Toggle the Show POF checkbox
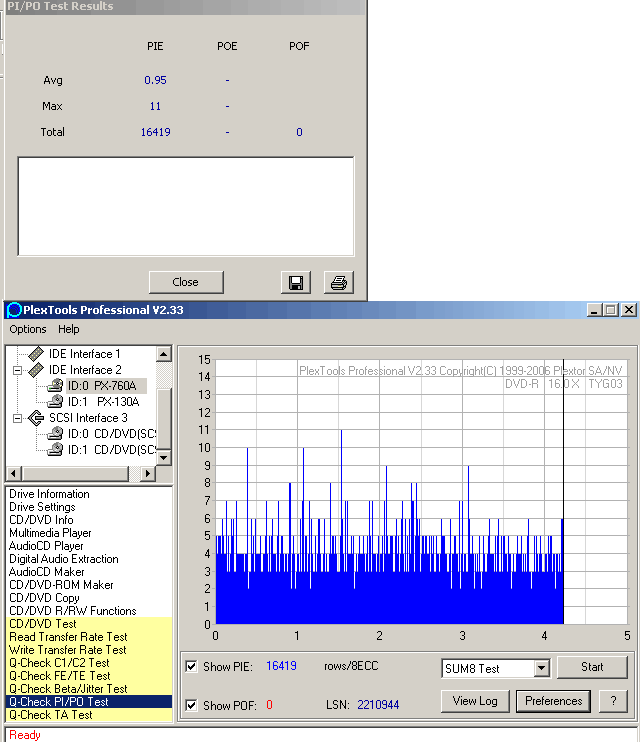The height and width of the screenshot is (742, 640). pyautogui.click(x=191, y=706)
